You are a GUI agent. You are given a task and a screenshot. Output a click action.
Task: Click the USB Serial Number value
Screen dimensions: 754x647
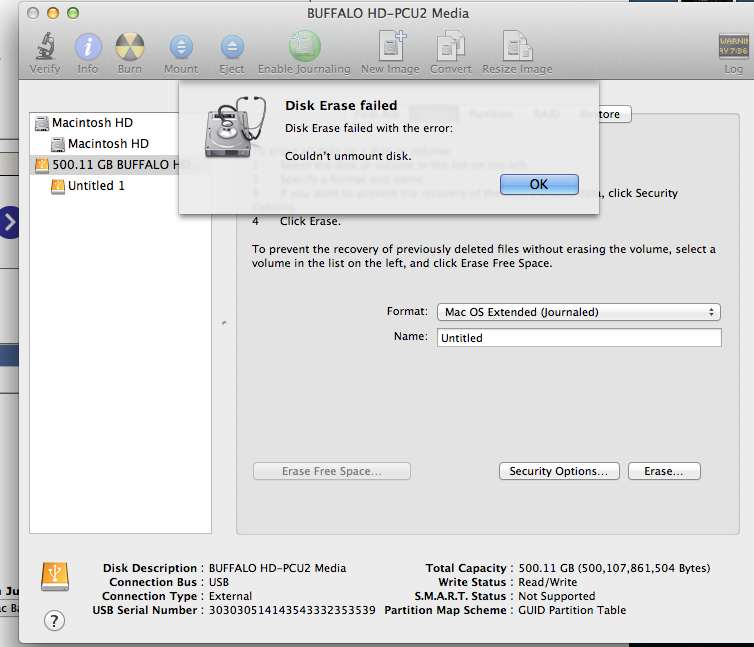click(292, 610)
